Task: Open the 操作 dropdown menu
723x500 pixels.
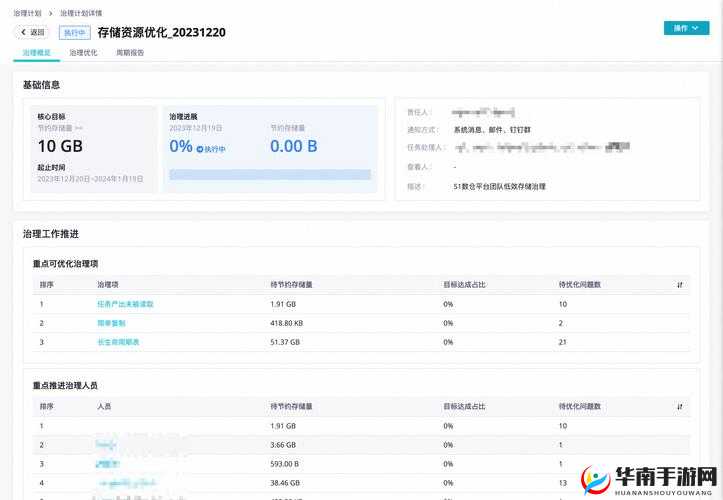Action: click(686, 28)
